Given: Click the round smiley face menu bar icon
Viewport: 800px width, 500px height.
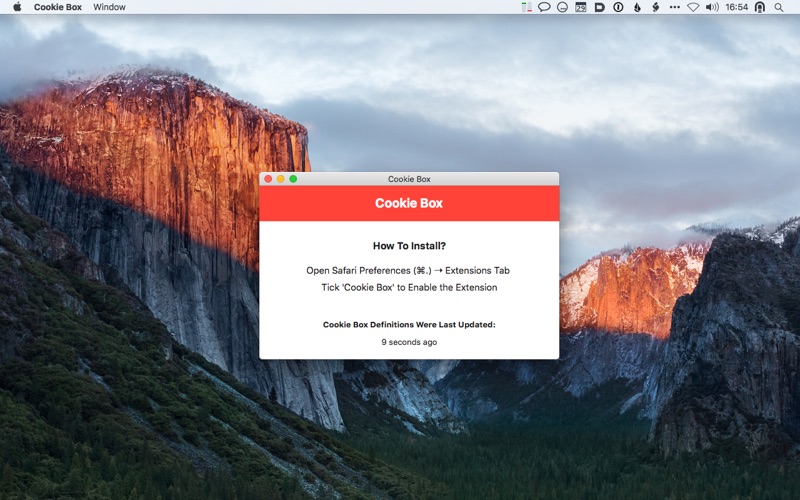Looking at the screenshot, I should pos(562,7).
